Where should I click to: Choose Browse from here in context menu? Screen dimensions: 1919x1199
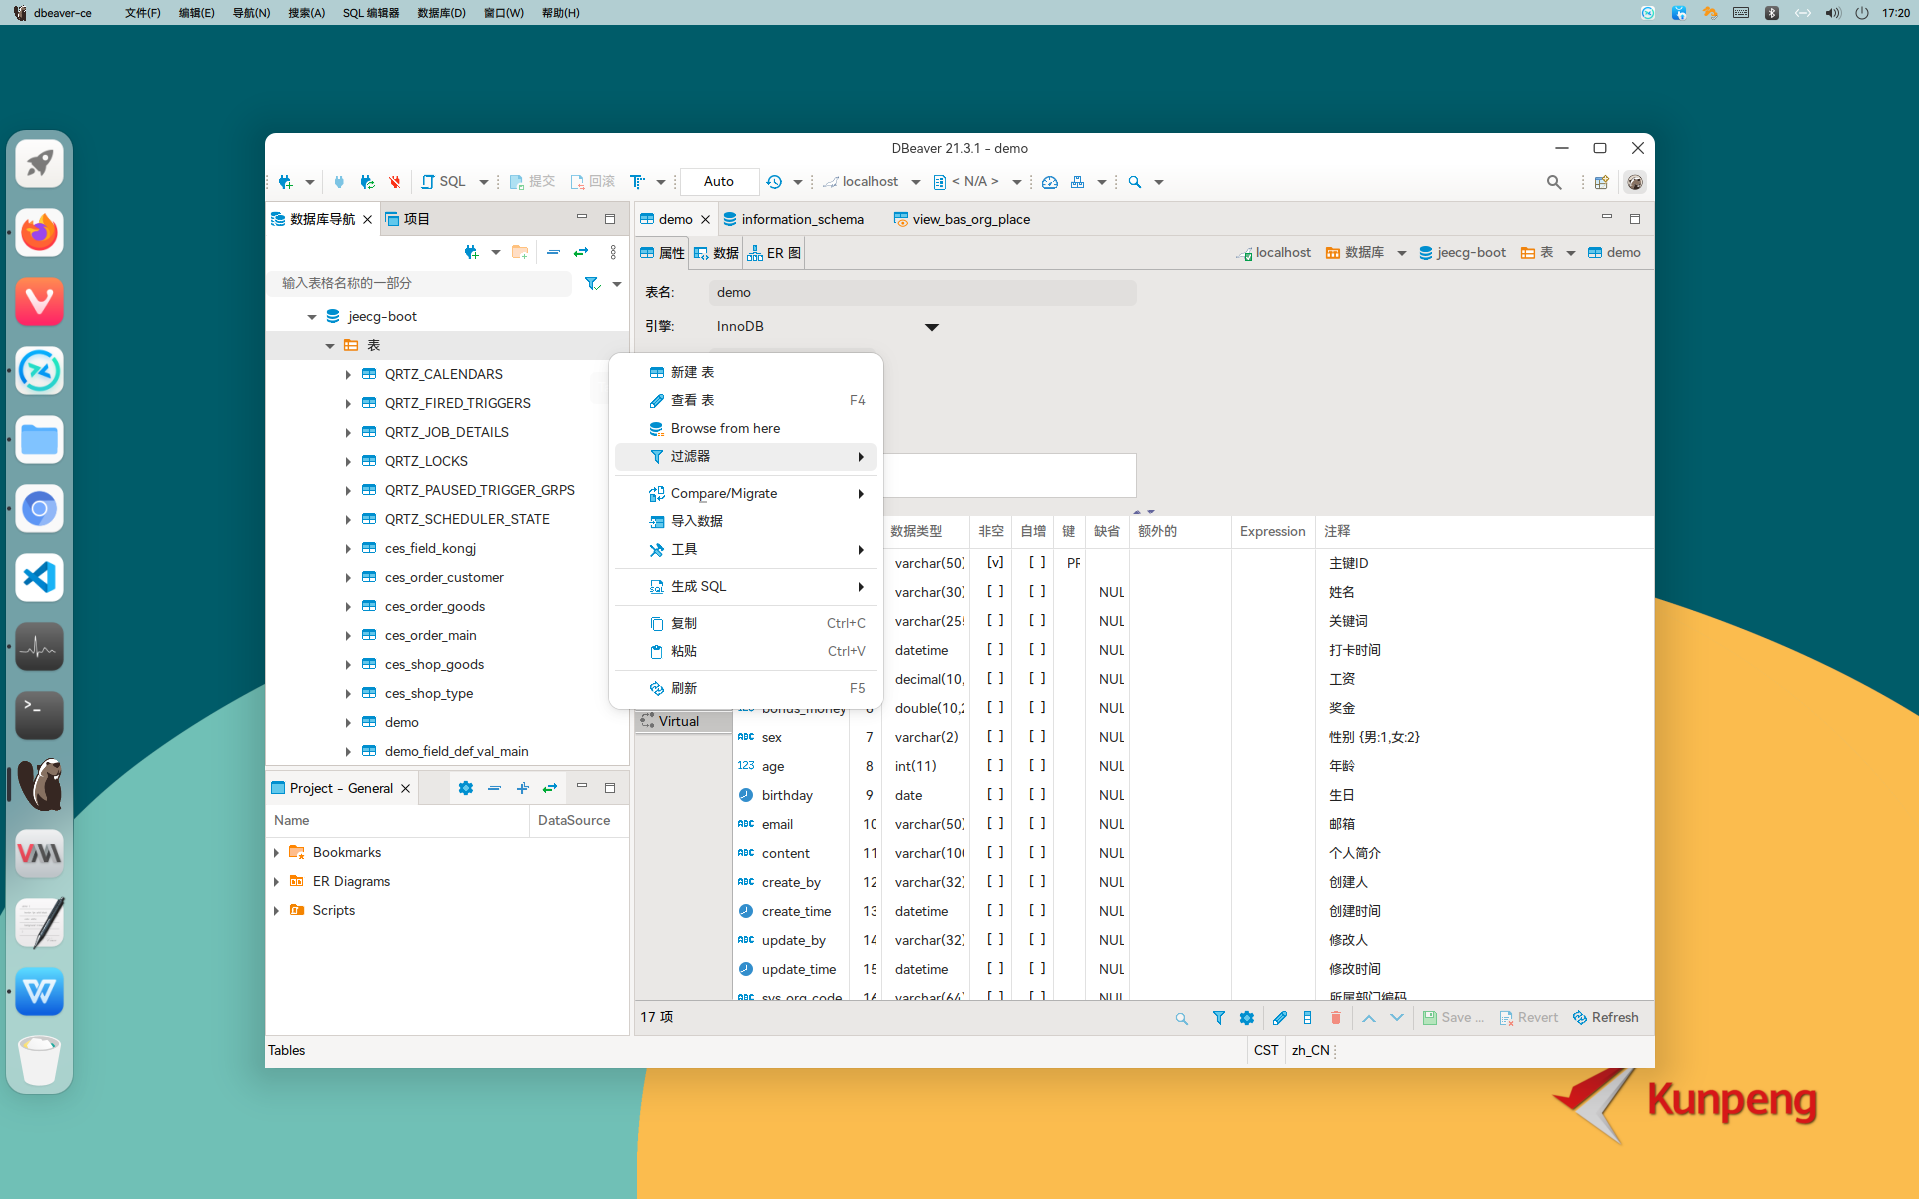pyautogui.click(x=723, y=428)
